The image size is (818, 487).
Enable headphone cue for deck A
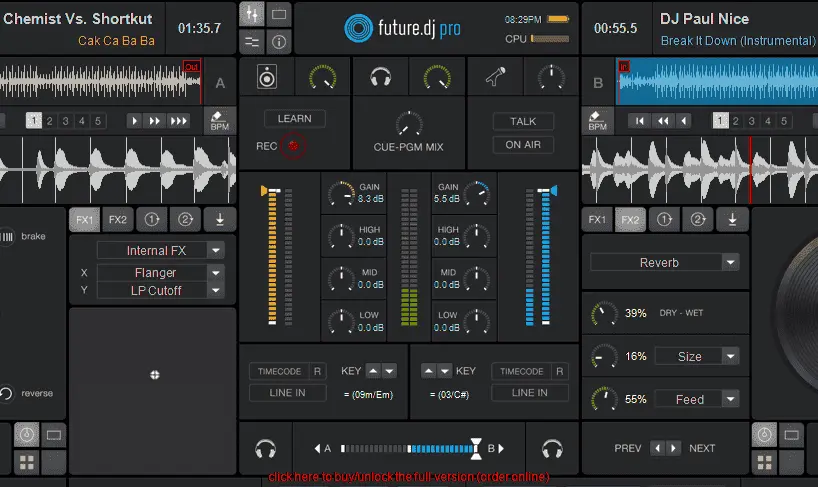265,448
